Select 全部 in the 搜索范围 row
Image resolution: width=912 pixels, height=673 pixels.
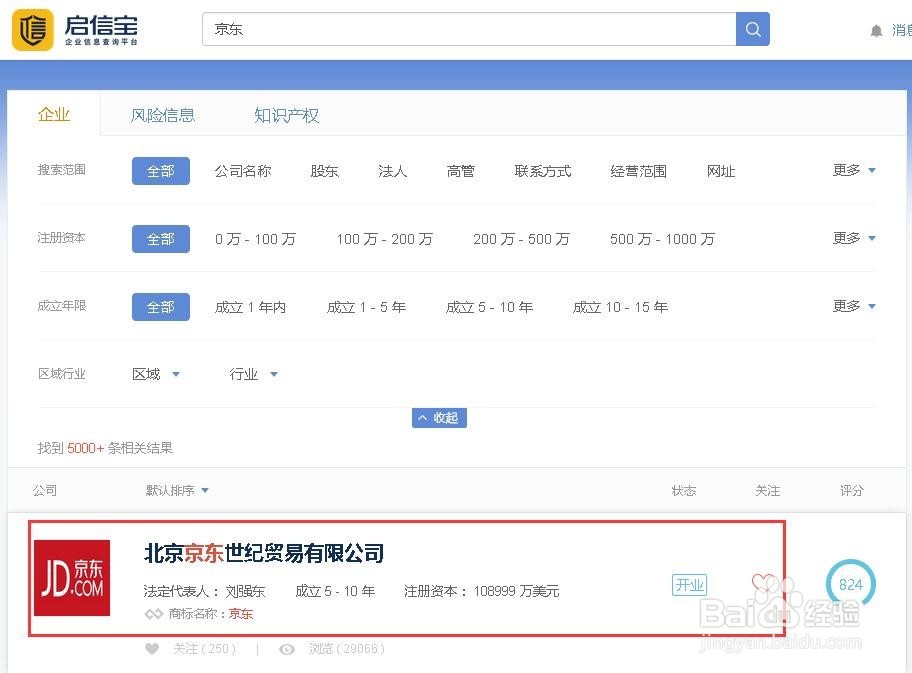161,171
